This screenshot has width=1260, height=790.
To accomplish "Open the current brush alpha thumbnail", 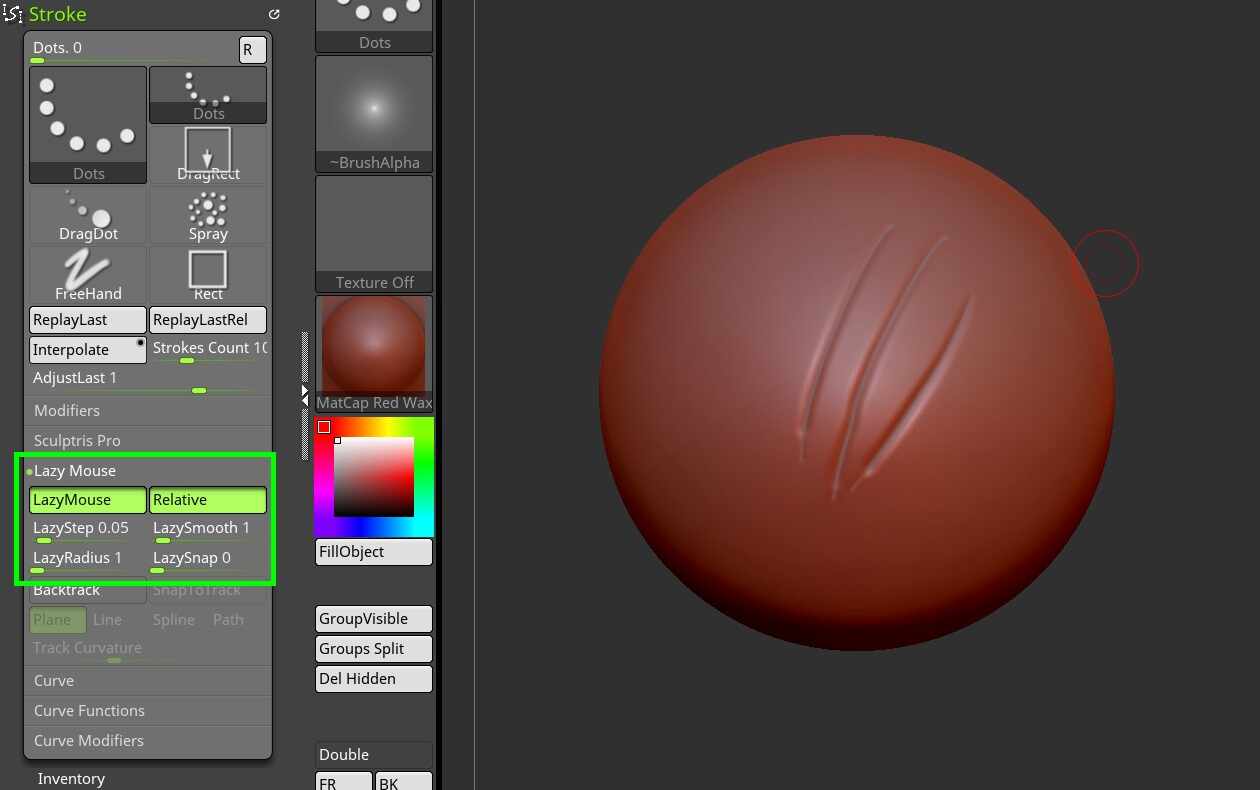I will pos(373,103).
